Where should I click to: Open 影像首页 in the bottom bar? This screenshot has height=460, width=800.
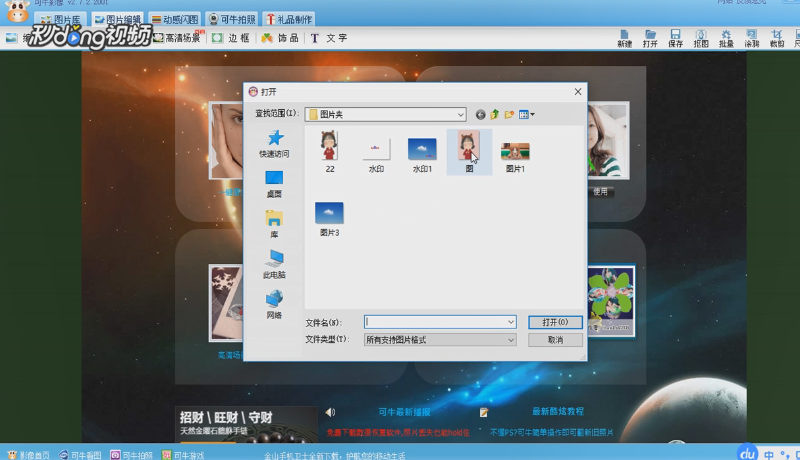[x=29, y=455]
